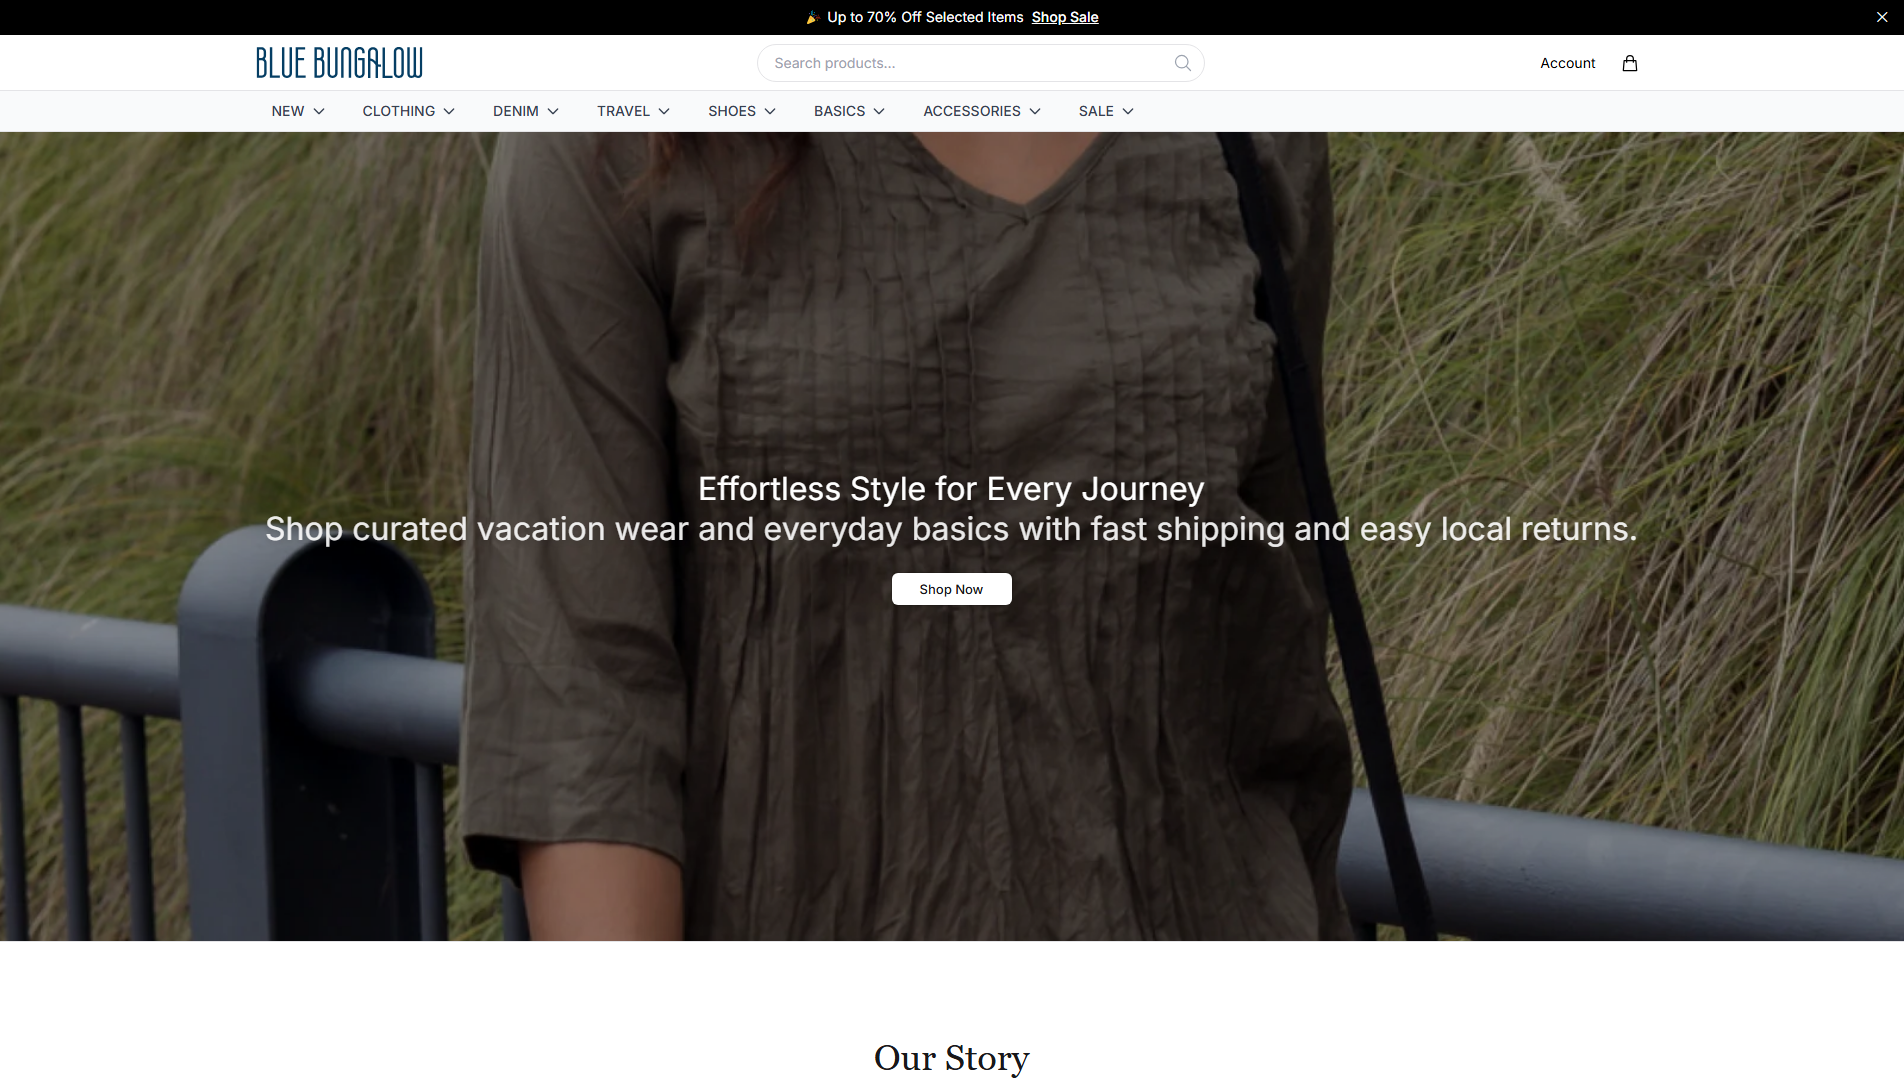Click the 'Up to 70% Off Selected Items' text
Viewport: 1904px width, 1078px height.
[x=925, y=17]
